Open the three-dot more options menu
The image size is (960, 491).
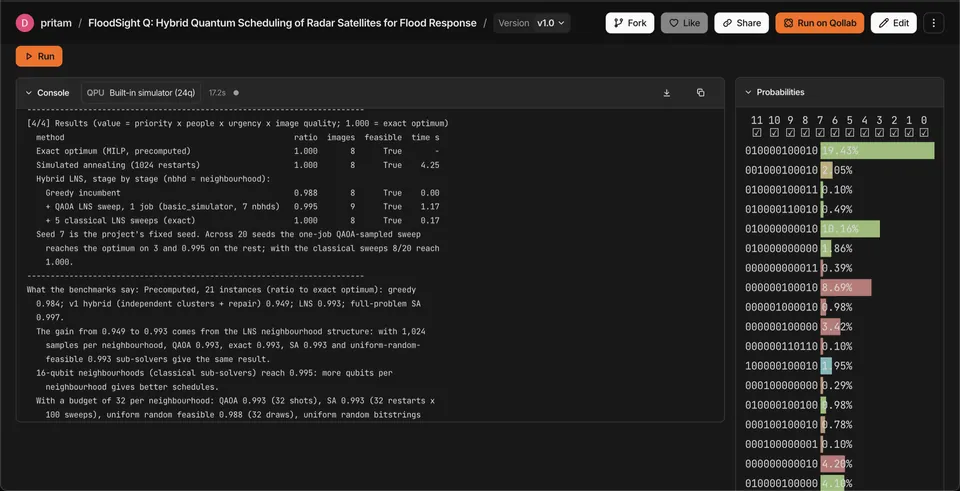[x=933, y=23]
